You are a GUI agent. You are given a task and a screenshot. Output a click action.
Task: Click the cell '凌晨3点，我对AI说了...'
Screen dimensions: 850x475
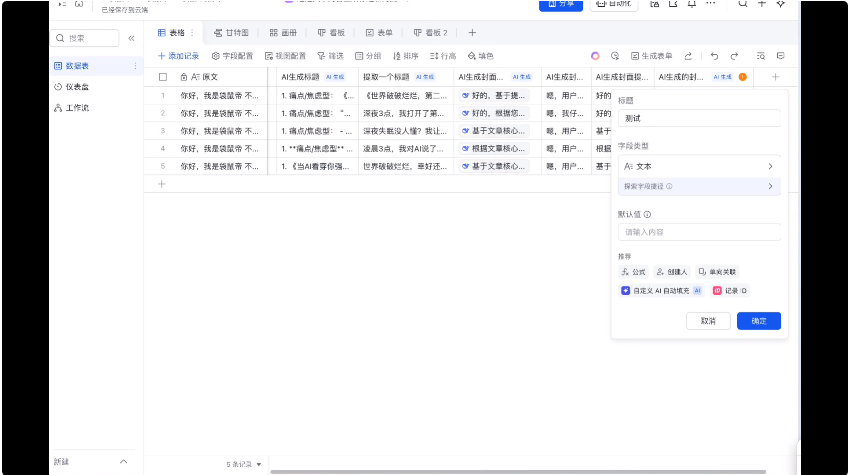click(x=406, y=149)
